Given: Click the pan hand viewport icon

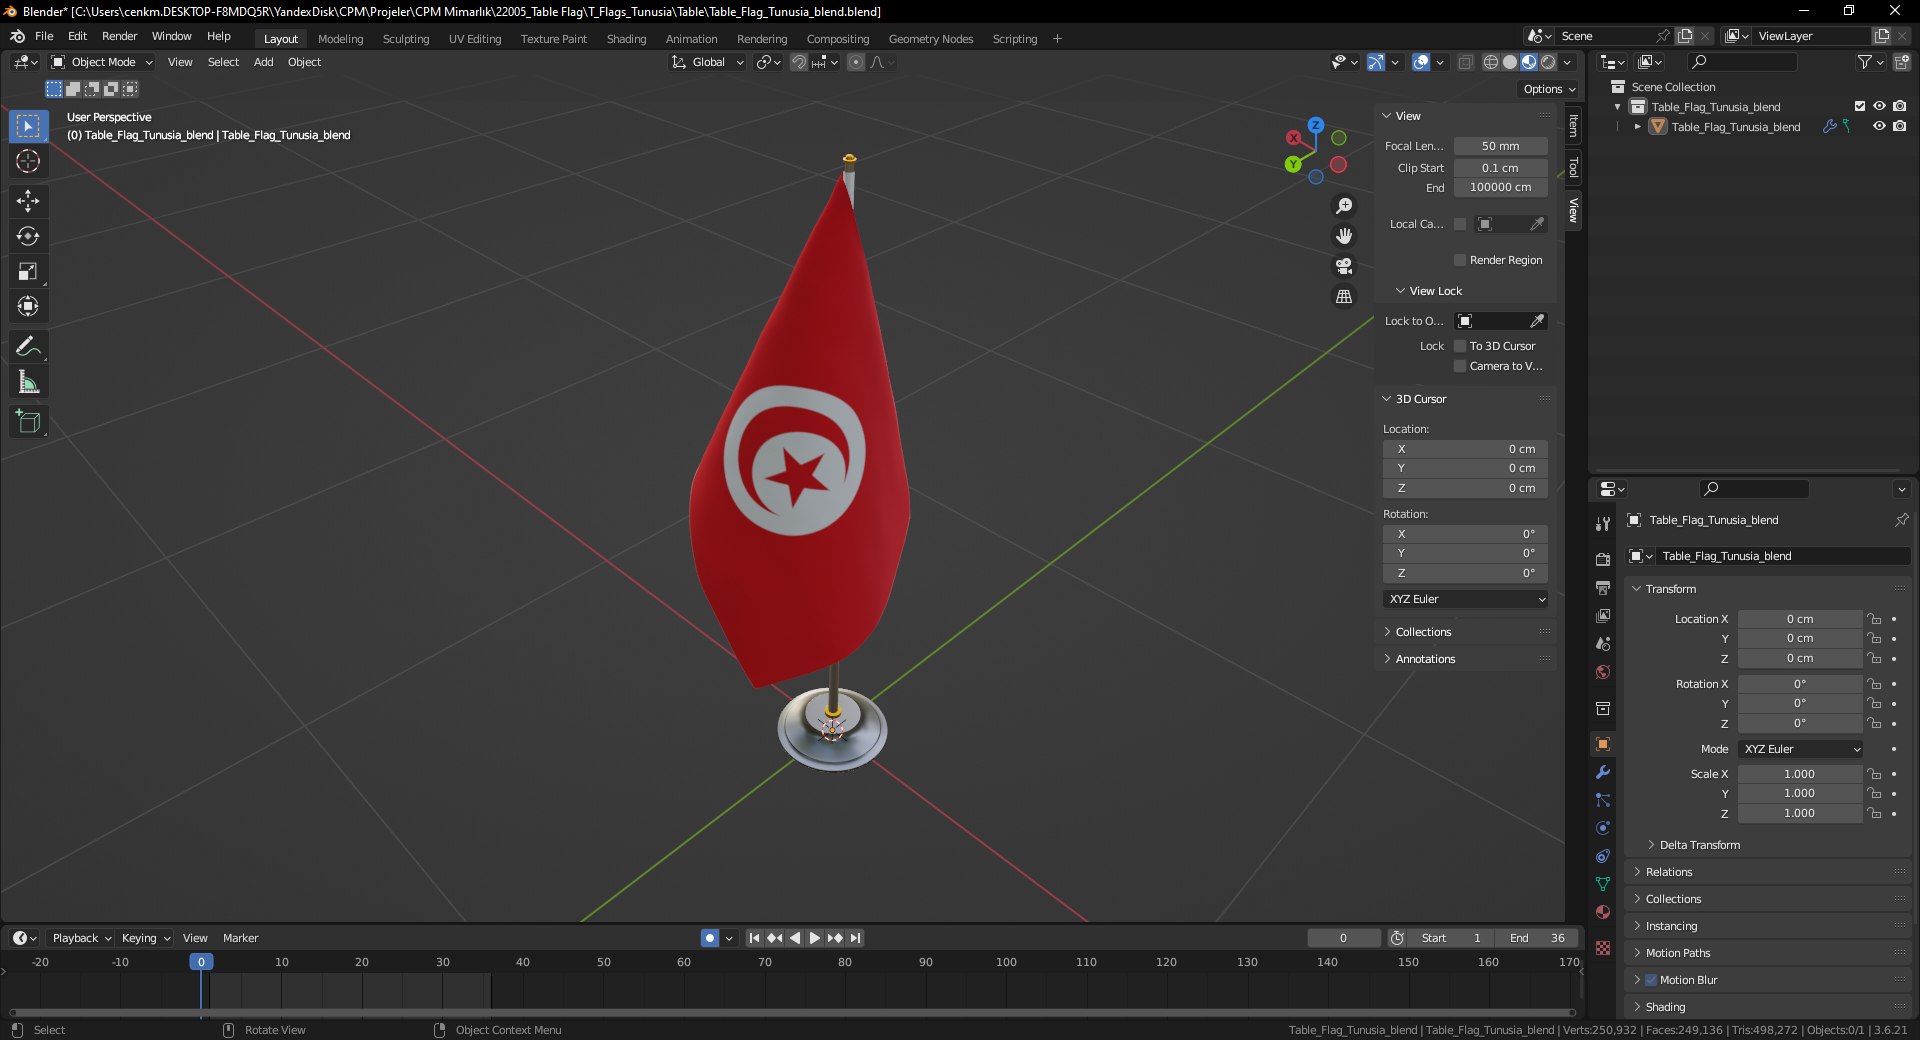Looking at the screenshot, I should tap(1344, 236).
